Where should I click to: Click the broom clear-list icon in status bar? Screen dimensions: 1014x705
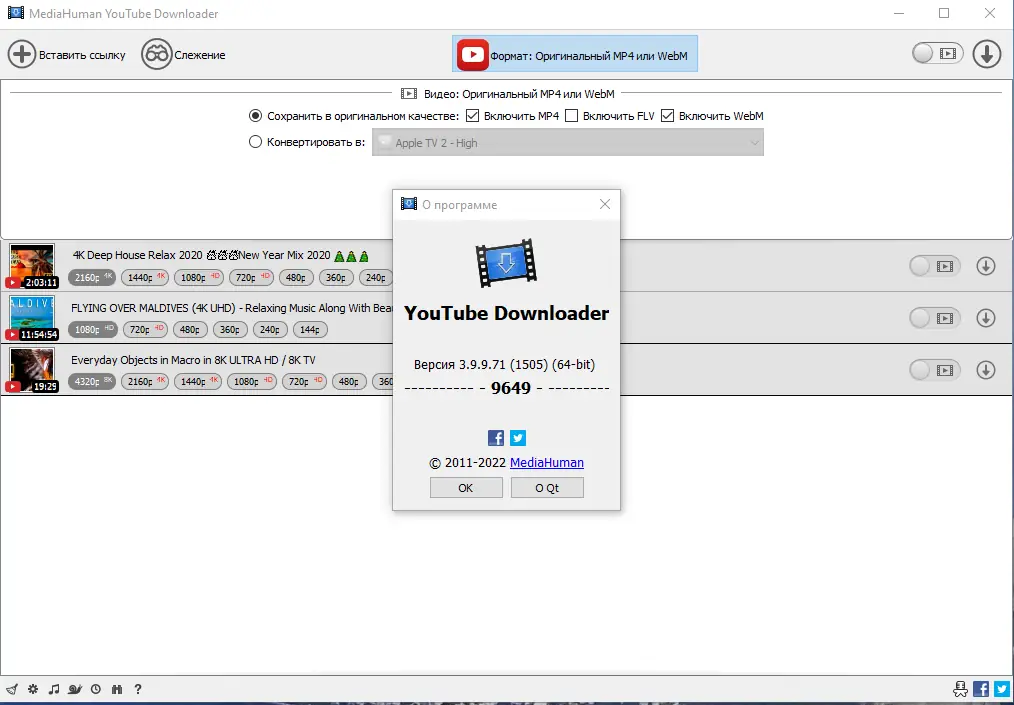[x=12, y=689]
